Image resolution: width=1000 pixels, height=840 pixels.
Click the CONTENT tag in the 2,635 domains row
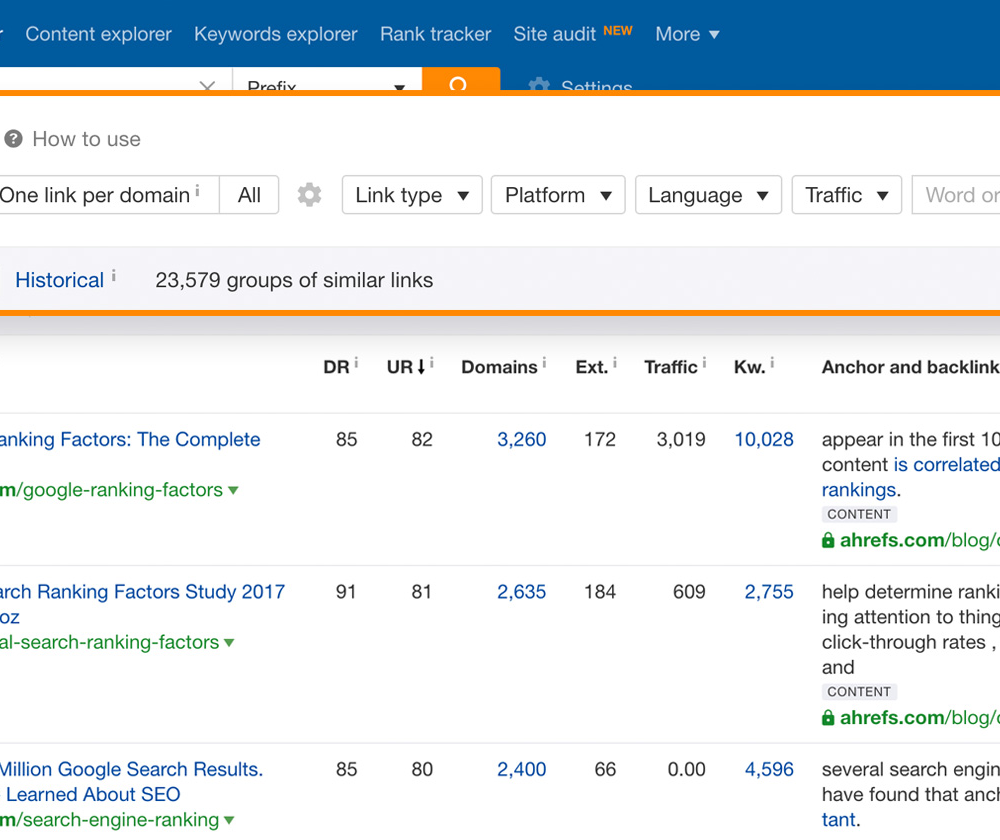coord(859,692)
